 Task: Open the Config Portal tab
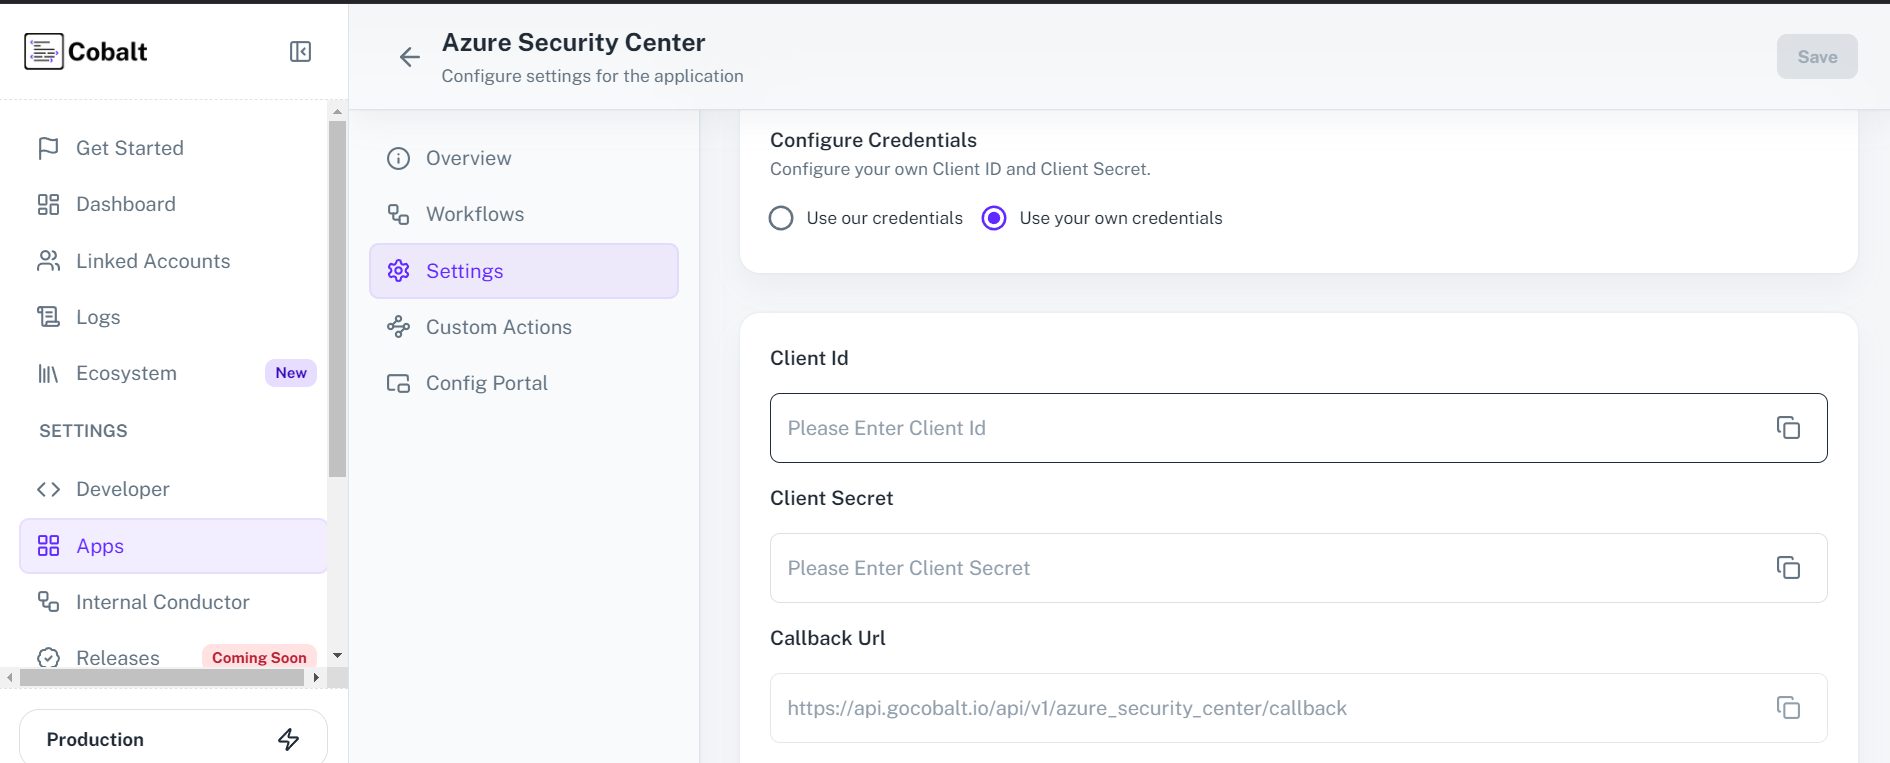point(524,383)
